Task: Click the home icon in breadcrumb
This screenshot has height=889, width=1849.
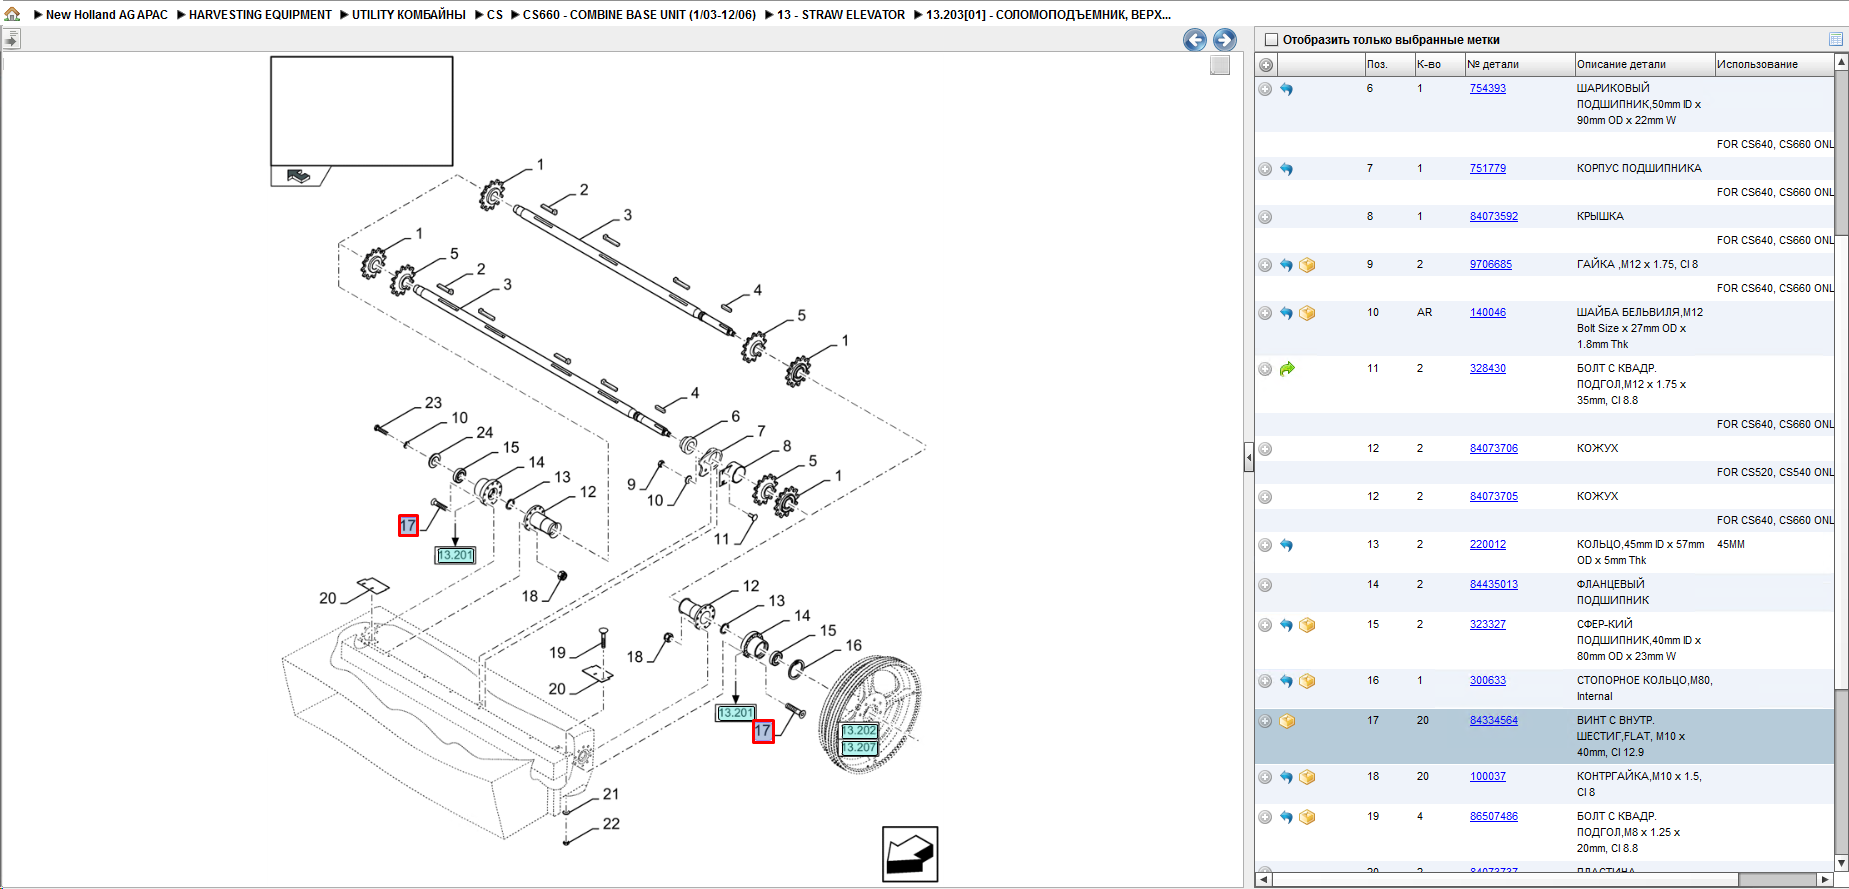Action: 12,14
